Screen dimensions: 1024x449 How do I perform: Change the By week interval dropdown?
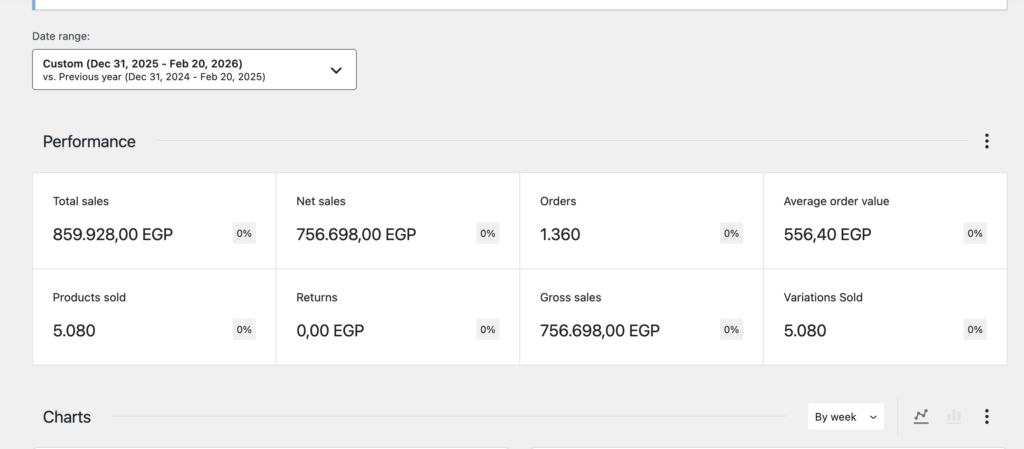(845, 417)
